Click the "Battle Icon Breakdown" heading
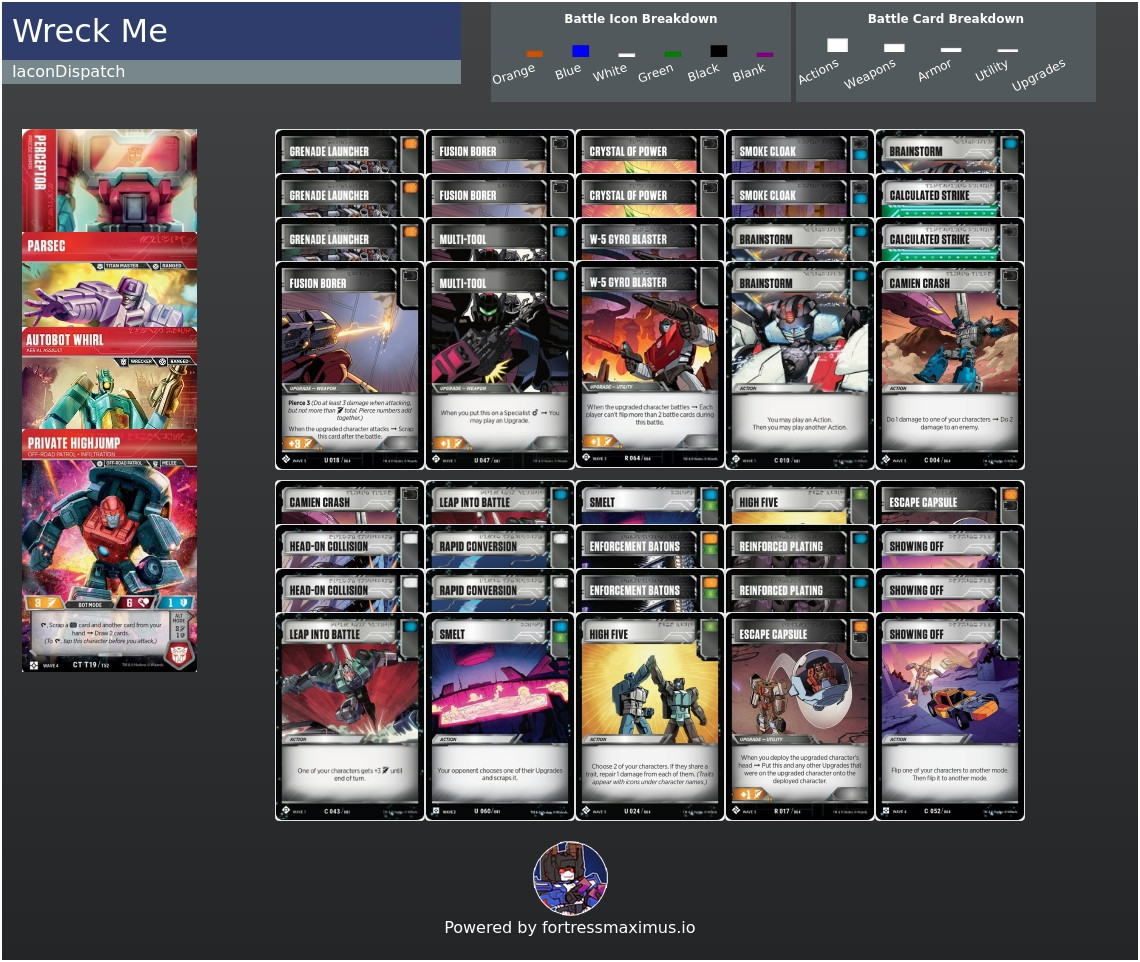Screen dimensions: 1140x962 pos(641,18)
